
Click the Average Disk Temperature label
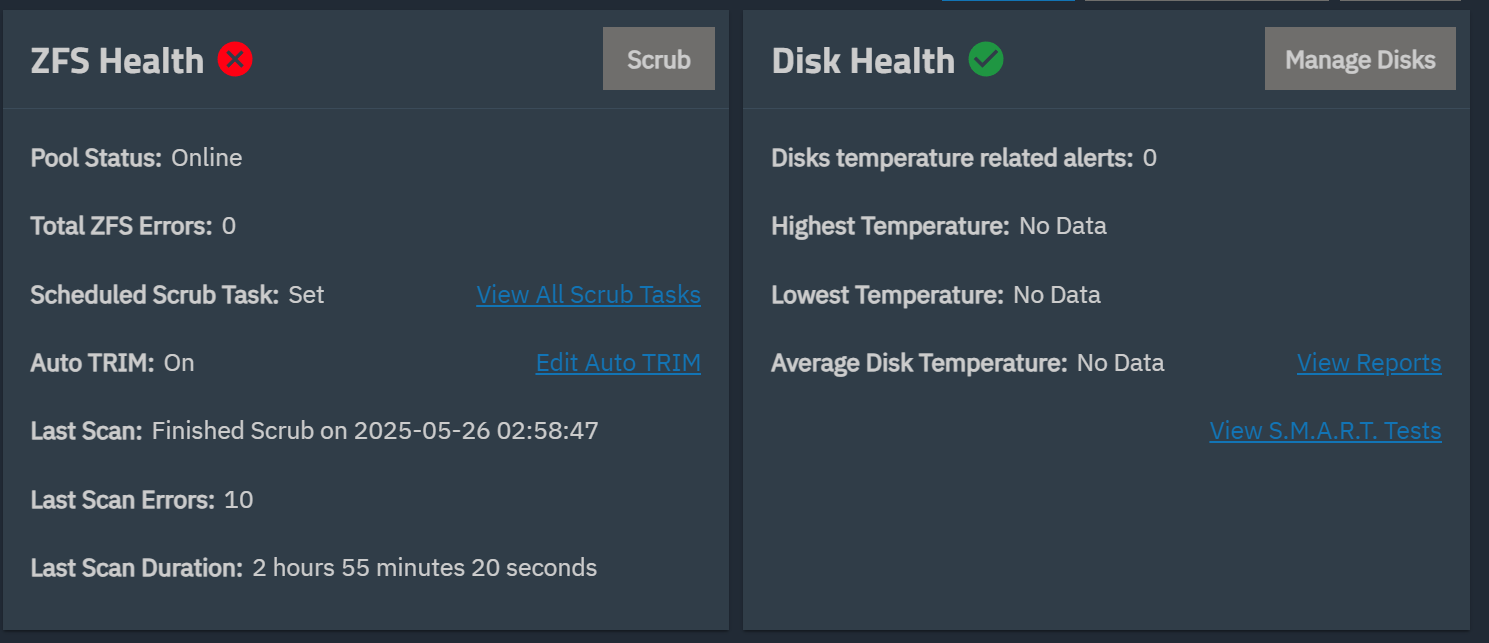pos(919,363)
